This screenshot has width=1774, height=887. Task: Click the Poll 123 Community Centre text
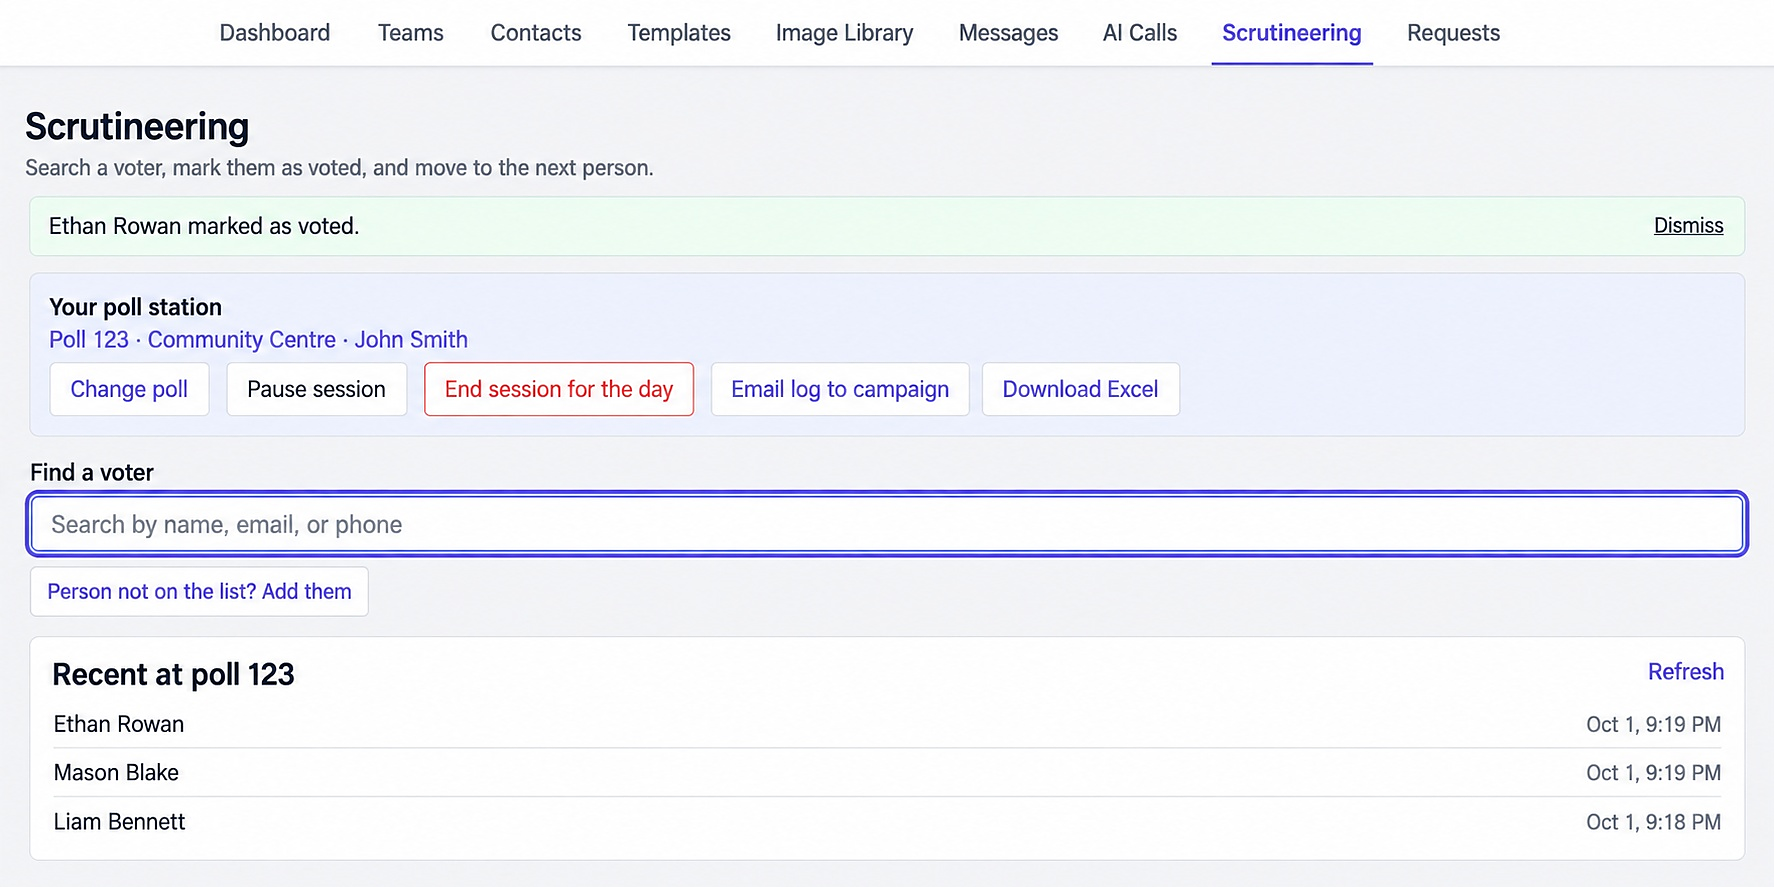[x=258, y=340]
